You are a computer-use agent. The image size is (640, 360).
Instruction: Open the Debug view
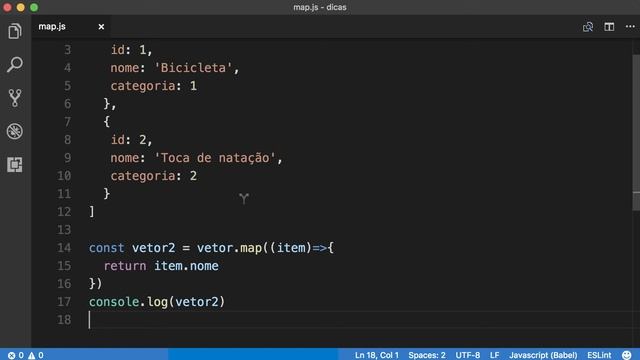click(x=15, y=131)
